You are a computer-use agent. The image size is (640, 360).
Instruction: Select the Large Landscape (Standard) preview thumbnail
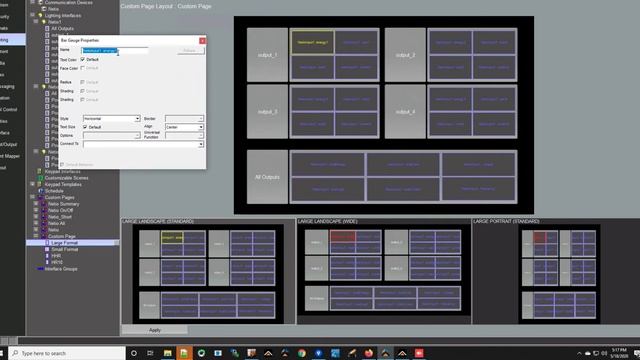click(208, 274)
